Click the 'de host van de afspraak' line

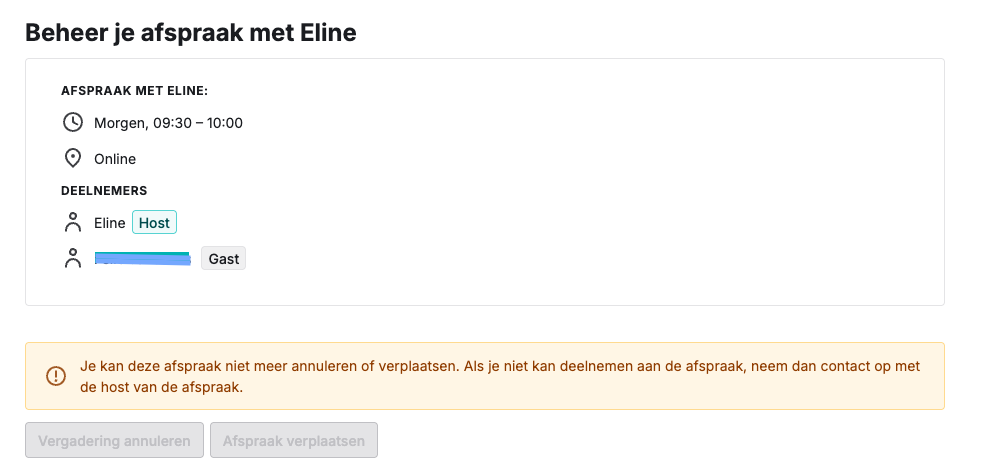tap(161, 387)
